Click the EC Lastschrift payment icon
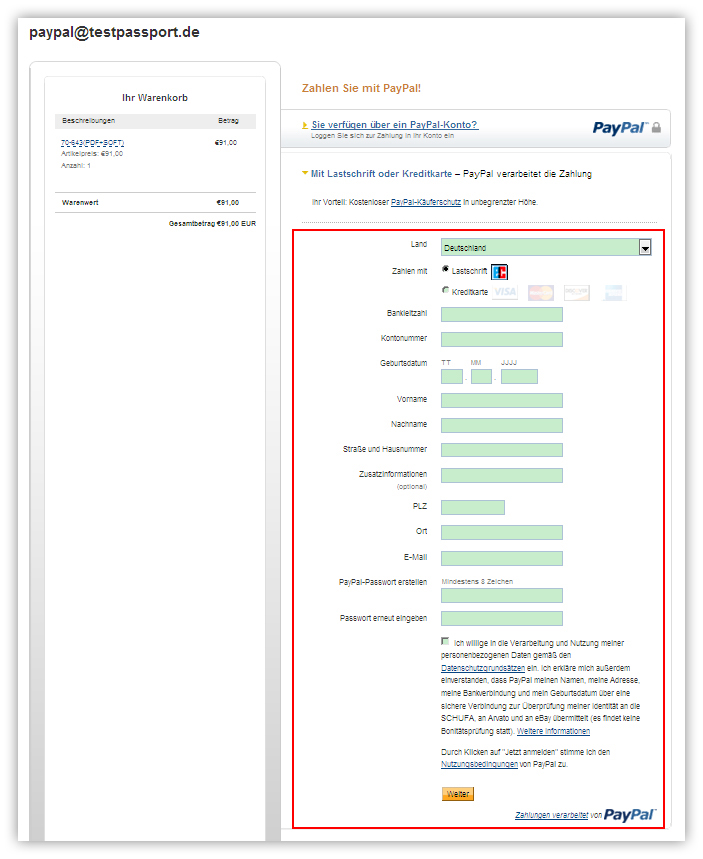 click(500, 271)
